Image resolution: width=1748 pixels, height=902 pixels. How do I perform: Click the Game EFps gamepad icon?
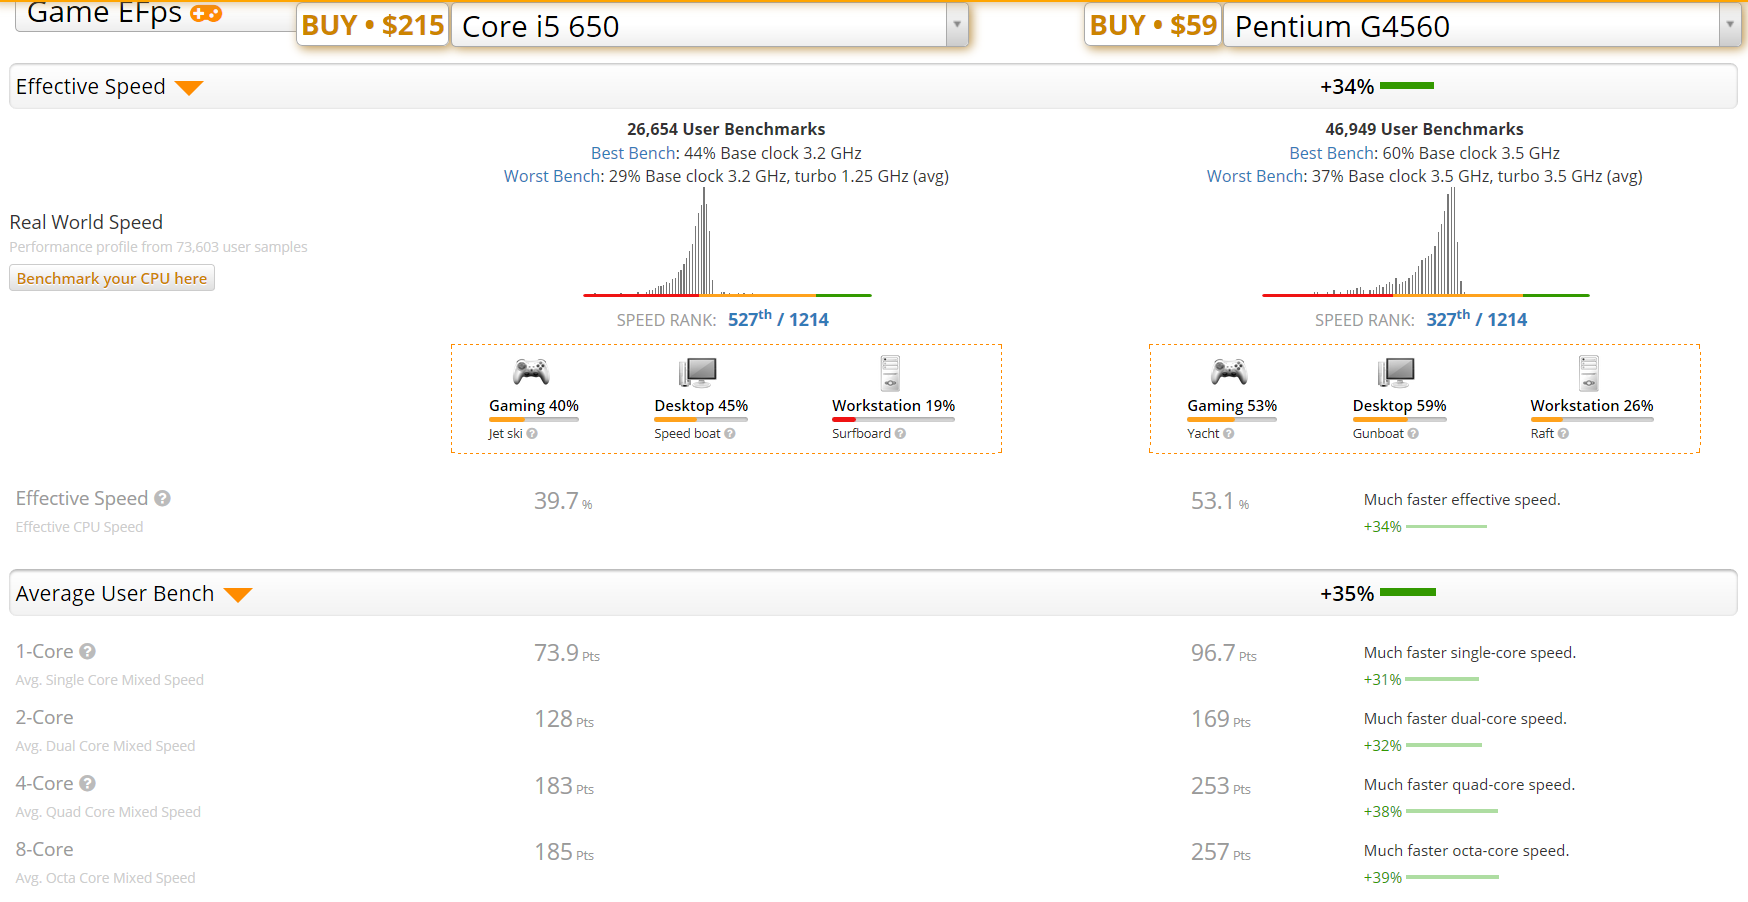pos(206,13)
